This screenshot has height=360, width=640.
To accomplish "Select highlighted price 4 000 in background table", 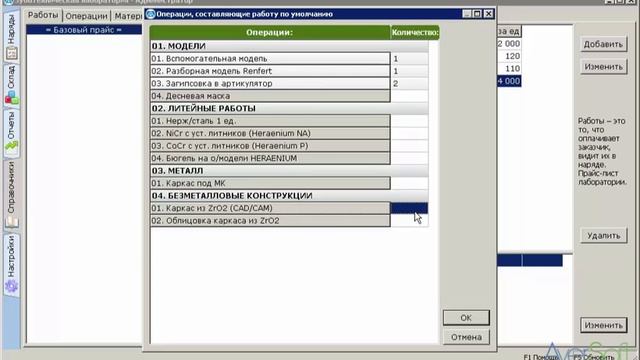I will (509, 81).
